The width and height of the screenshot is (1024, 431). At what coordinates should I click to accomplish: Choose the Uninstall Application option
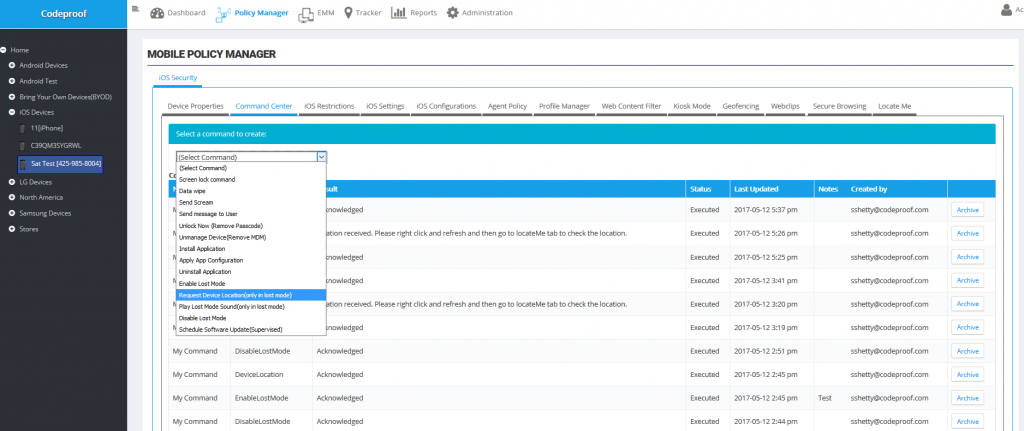pos(251,272)
